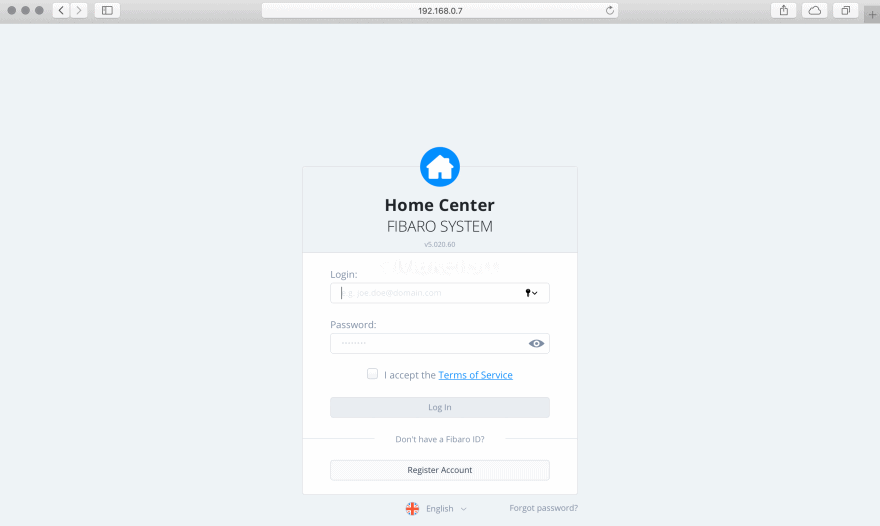The height and width of the screenshot is (526, 880).
Task: Check the Terms of Service checkbox
Action: point(372,374)
